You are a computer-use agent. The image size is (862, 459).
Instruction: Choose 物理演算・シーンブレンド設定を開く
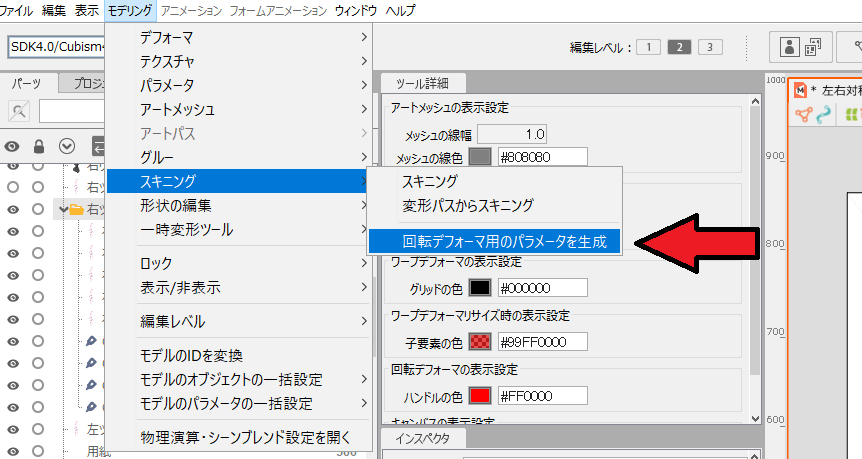(239, 438)
